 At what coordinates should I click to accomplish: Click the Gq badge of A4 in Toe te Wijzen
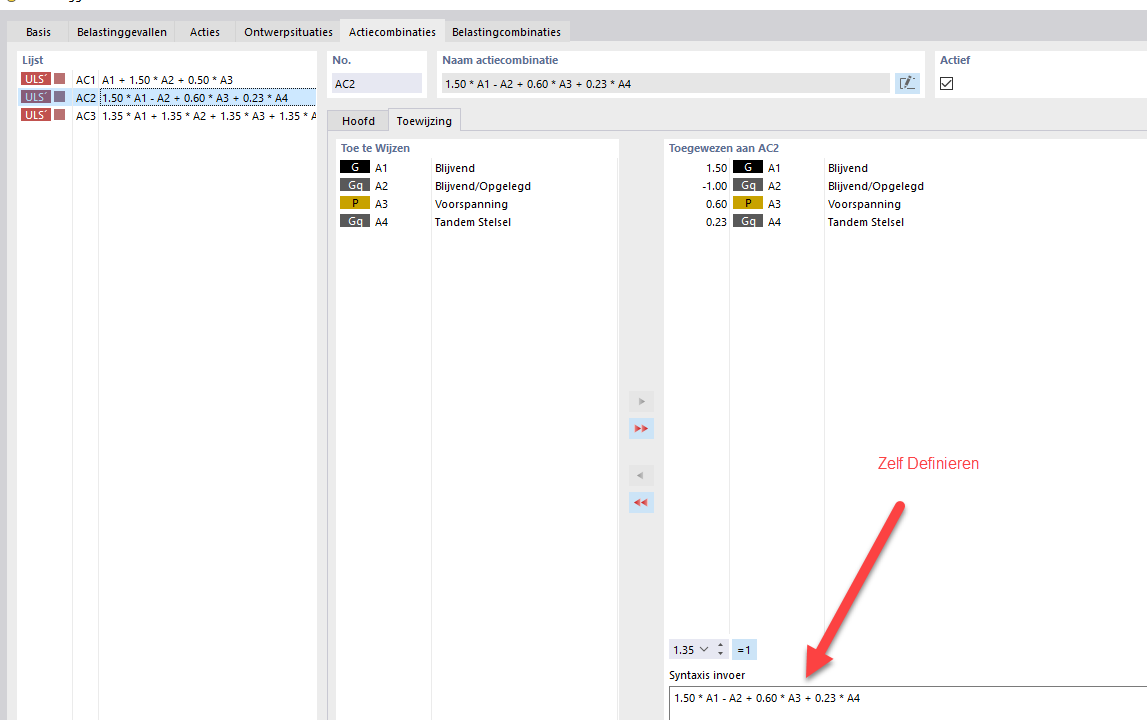[x=355, y=222]
